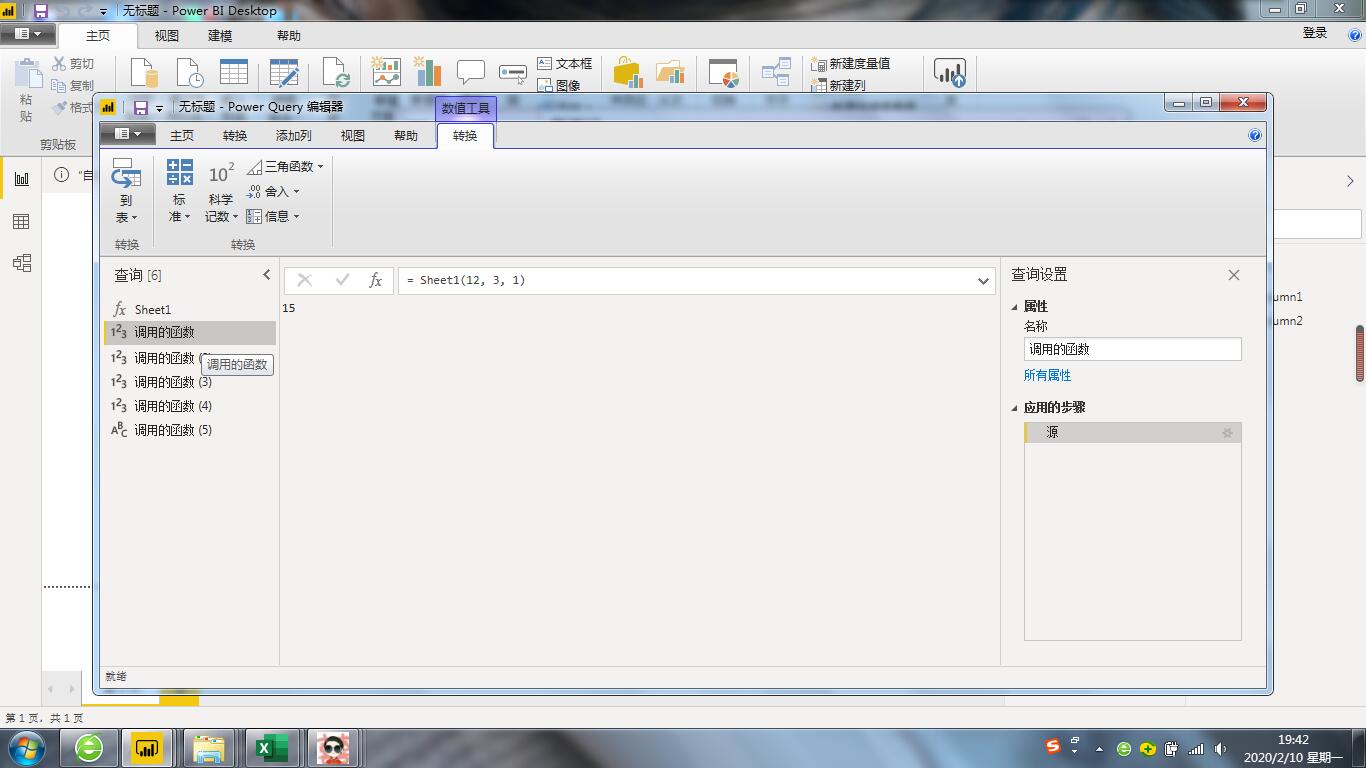Click the 最近使用的源 recent sources icon
Image resolution: width=1366 pixels, height=768 pixels.
click(x=190, y=73)
